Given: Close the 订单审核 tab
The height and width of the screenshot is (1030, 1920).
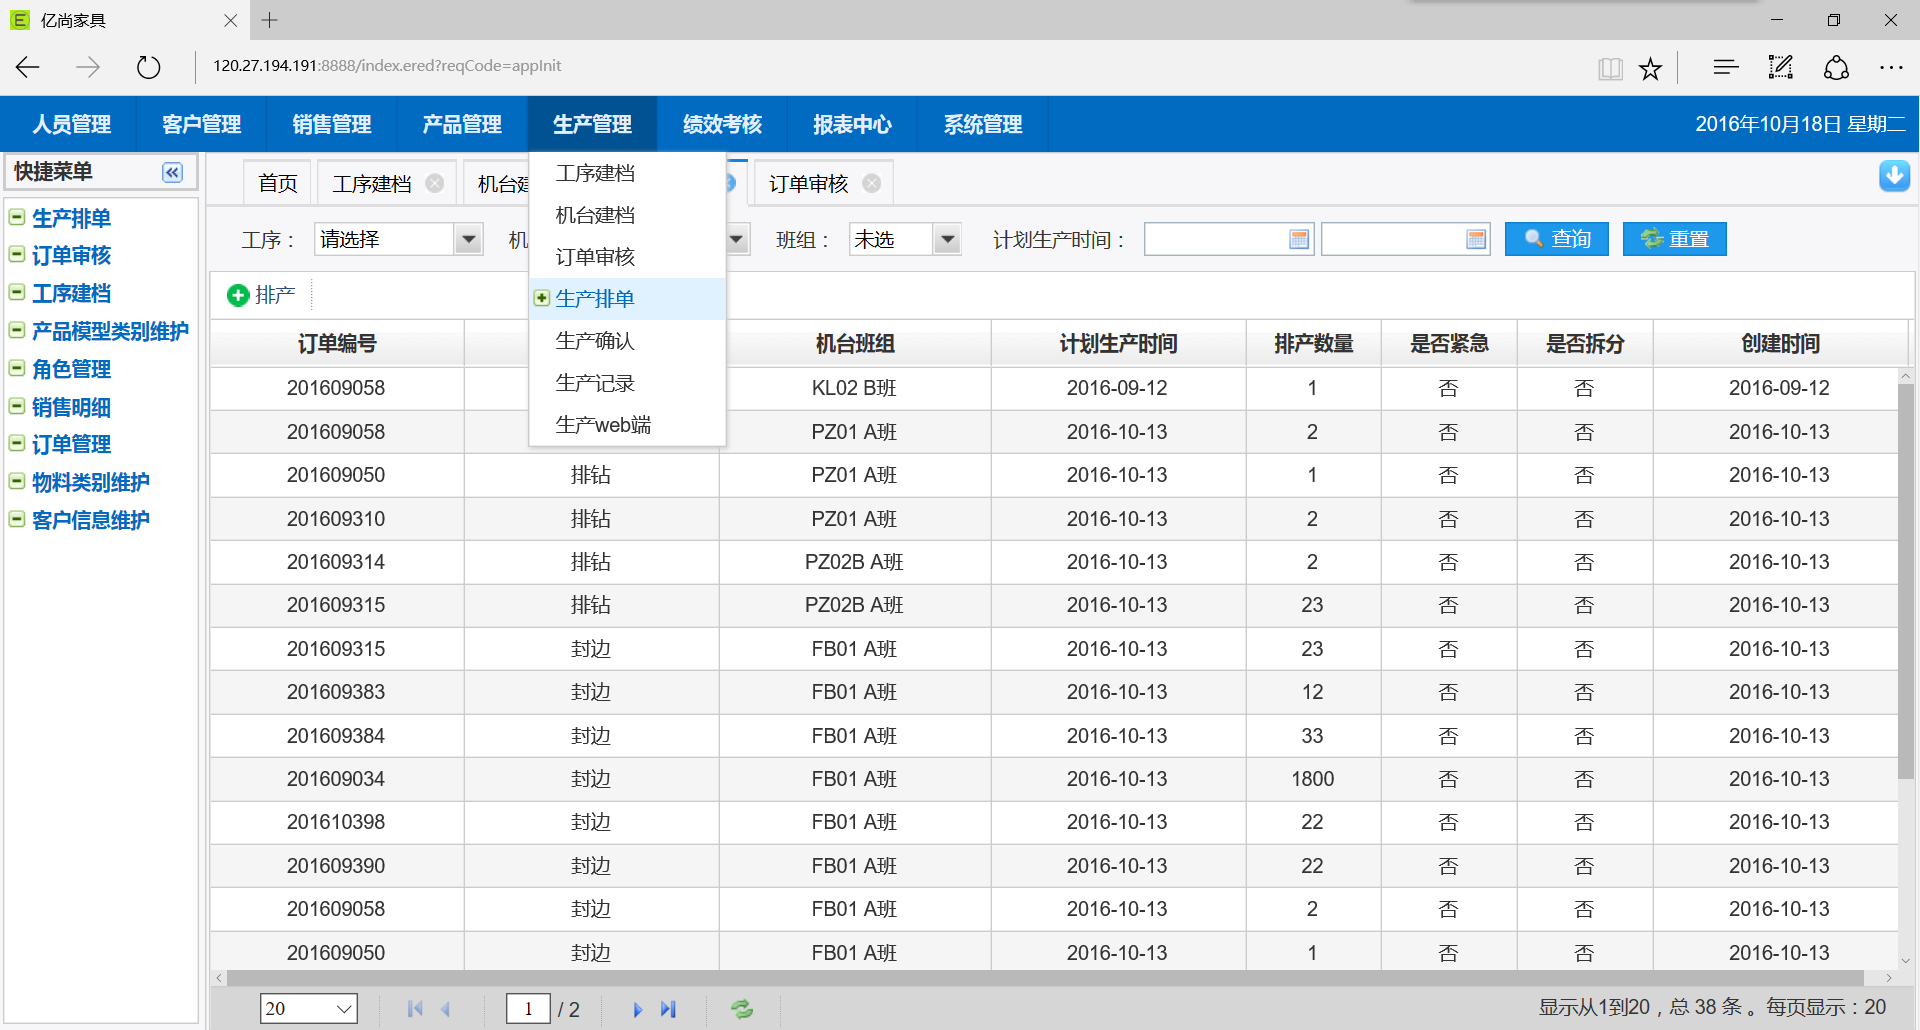Looking at the screenshot, I should pyautogui.click(x=872, y=184).
